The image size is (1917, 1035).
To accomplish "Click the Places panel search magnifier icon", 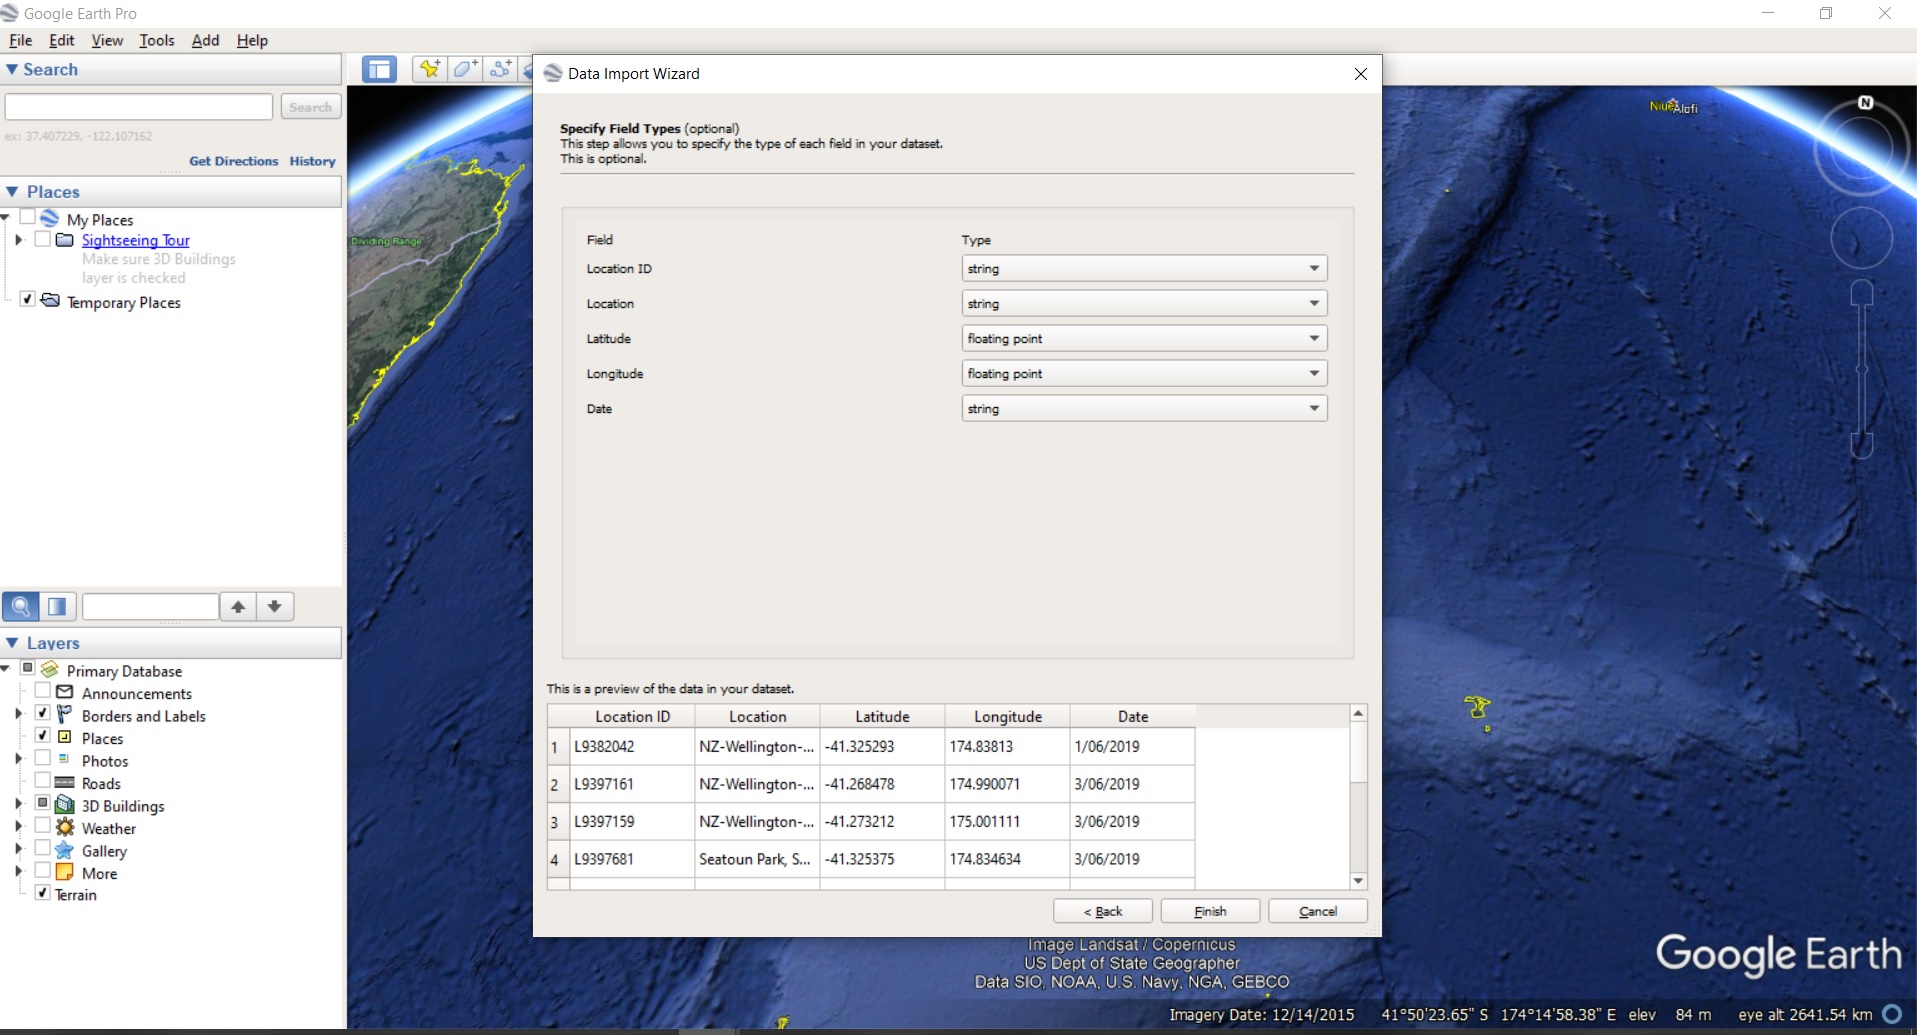I will pos(21,606).
